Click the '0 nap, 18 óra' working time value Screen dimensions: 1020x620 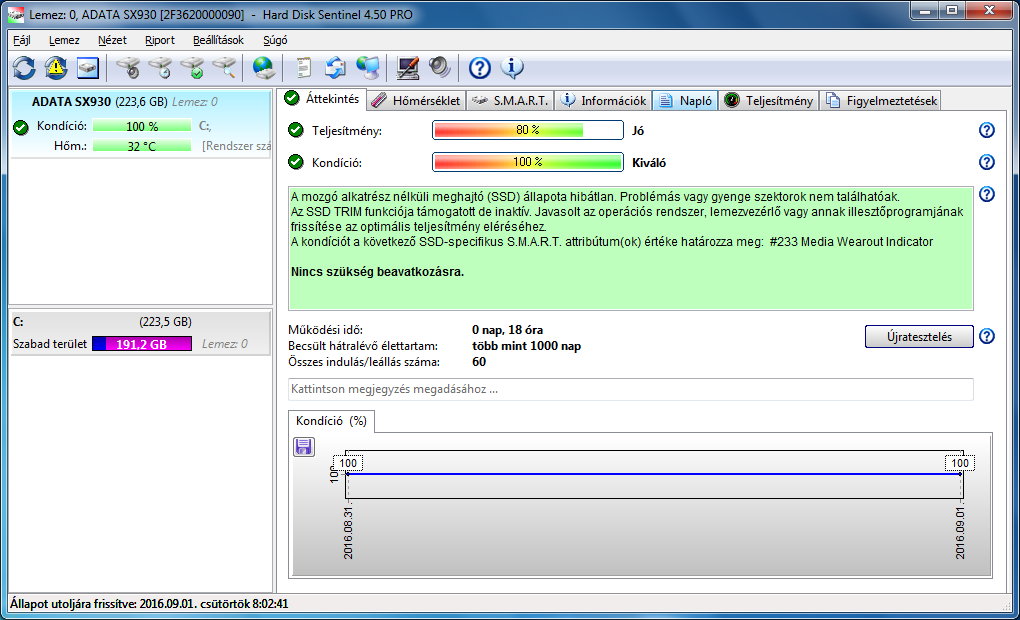507,330
